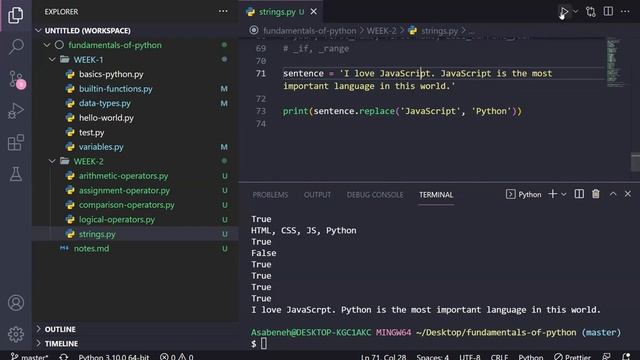Open the Source Control view
Viewport: 640px width, 360px height.
(16, 79)
